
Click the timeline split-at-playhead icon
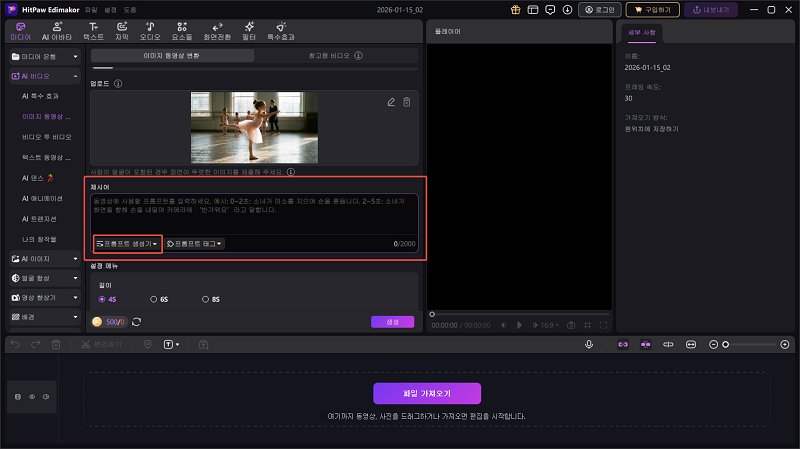pyautogui.click(x=668, y=345)
